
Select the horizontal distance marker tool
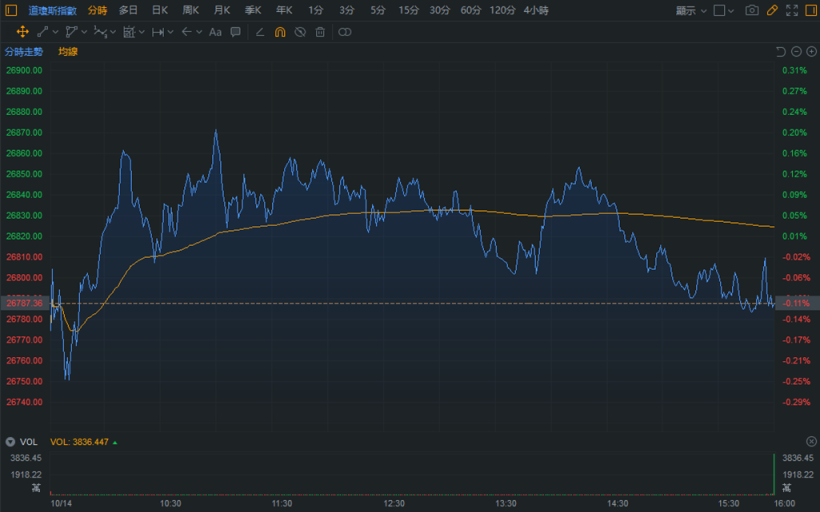(x=158, y=32)
